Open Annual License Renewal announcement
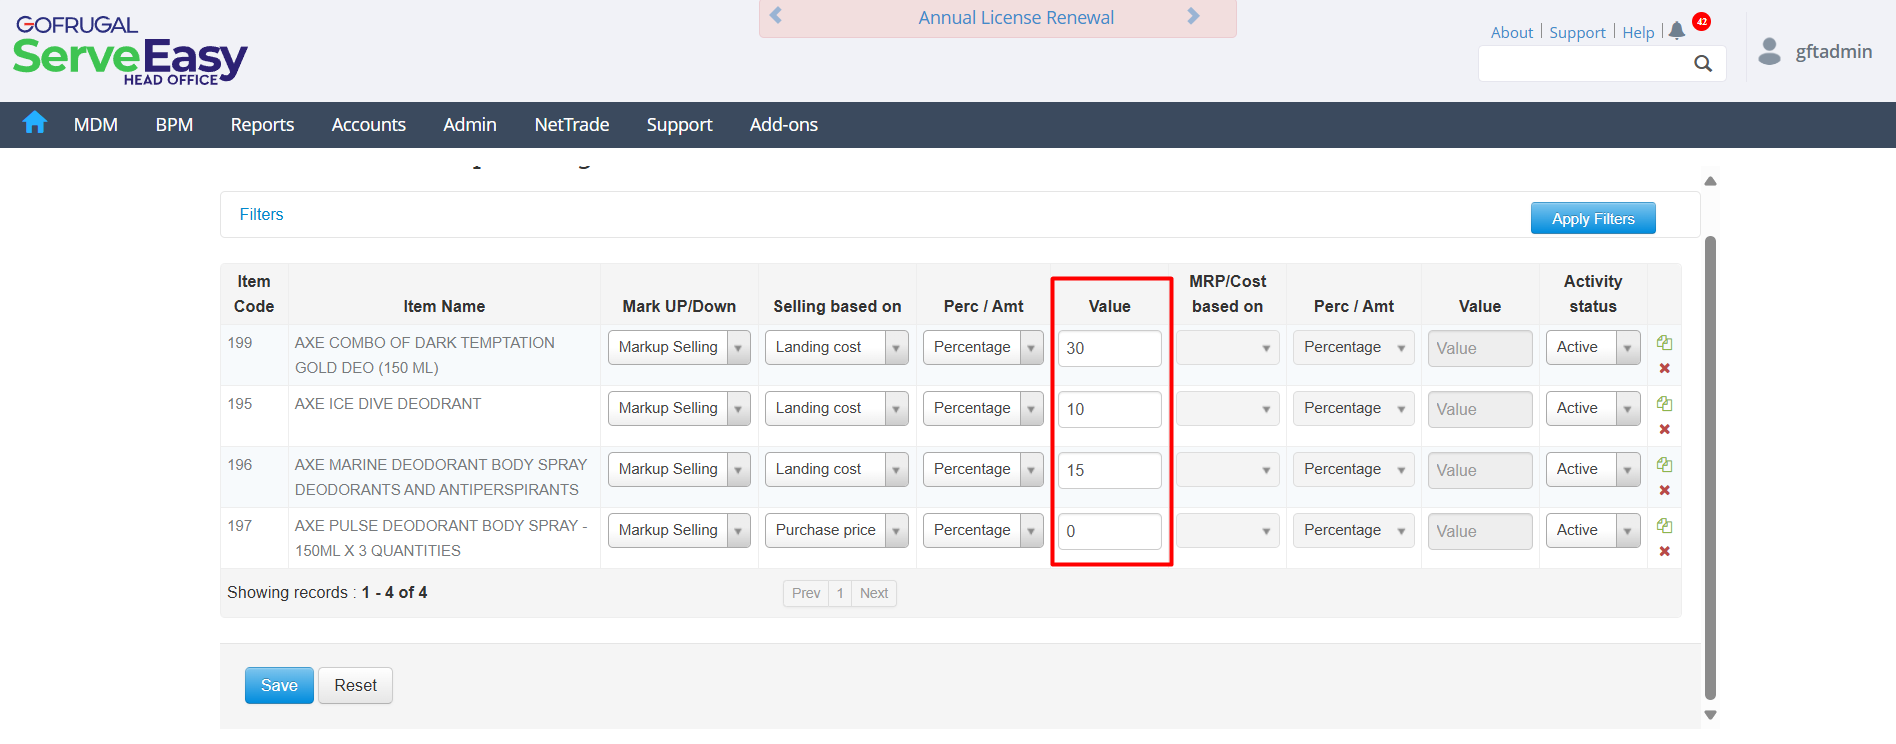This screenshot has height=744, width=1896. 1016,17
